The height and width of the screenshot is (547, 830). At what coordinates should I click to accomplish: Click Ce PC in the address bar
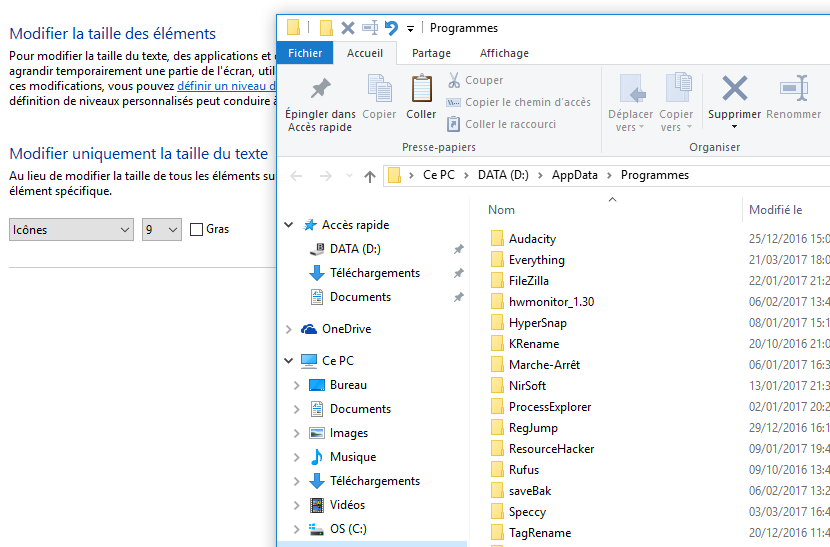(x=438, y=175)
